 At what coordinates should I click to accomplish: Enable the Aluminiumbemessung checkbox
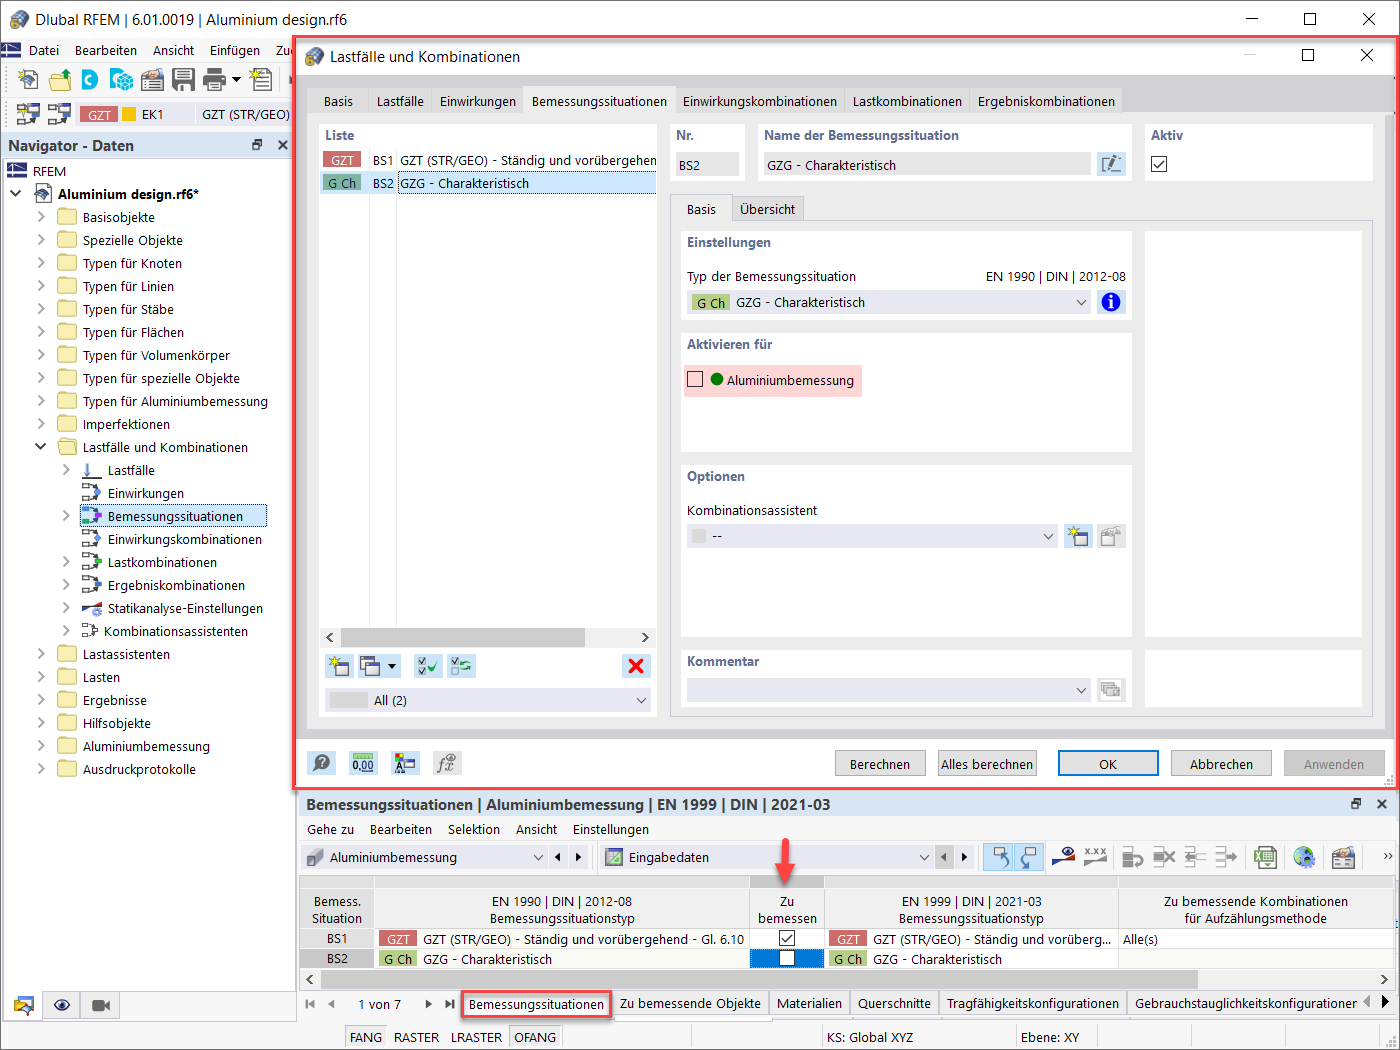click(x=695, y=379)
